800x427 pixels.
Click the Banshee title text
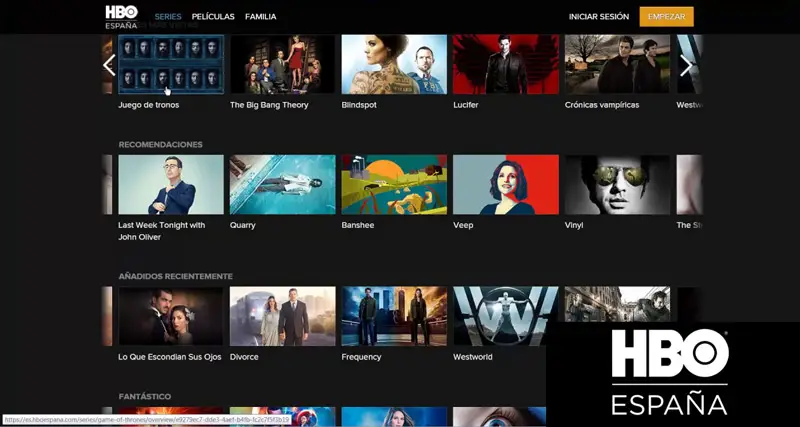(357, 225)
